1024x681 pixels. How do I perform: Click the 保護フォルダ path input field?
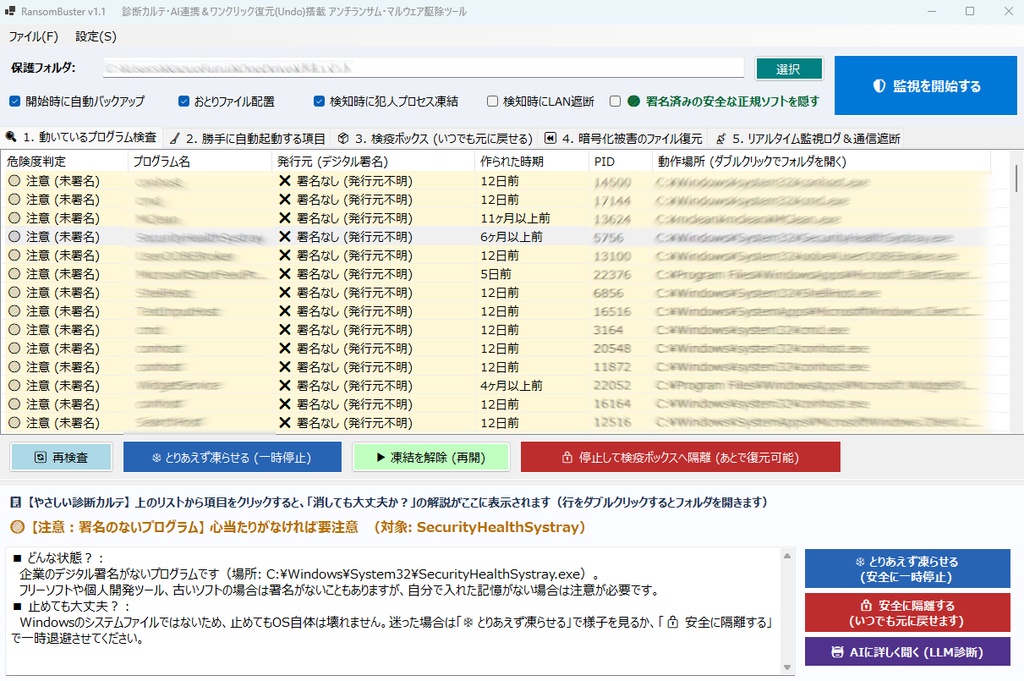pos(423,68)
